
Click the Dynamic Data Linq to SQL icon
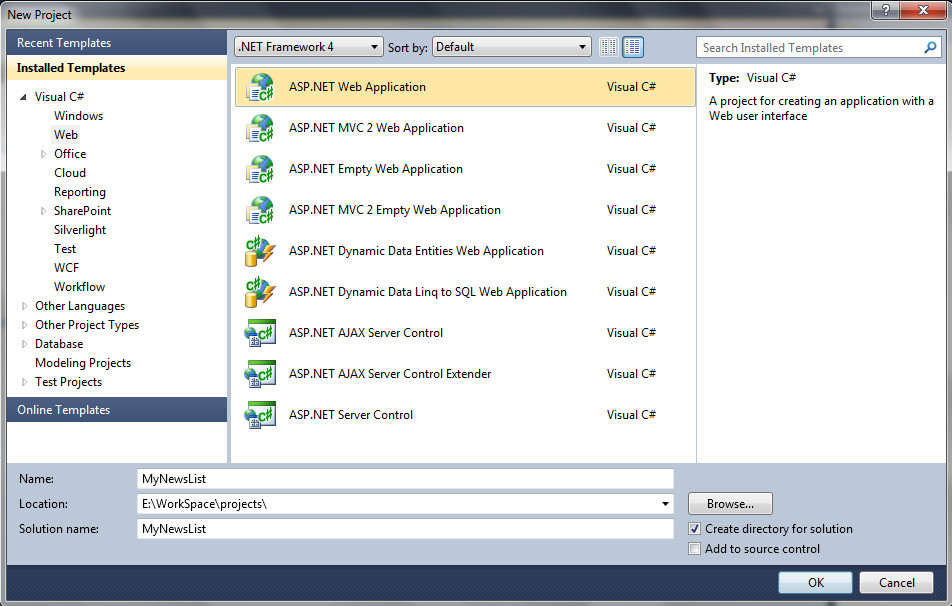point(260,292)
